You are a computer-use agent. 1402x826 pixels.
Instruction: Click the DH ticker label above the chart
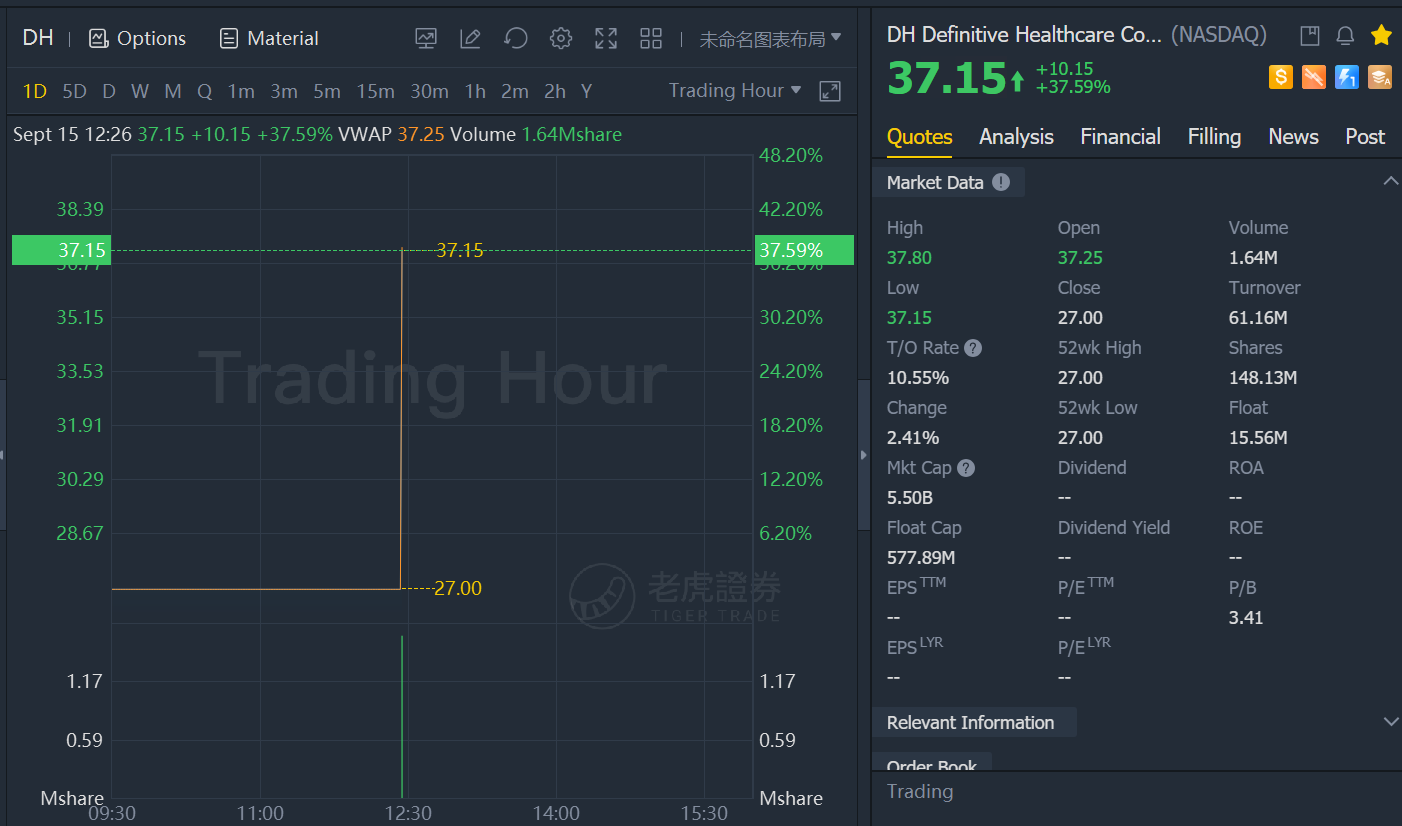click(38, 38)
